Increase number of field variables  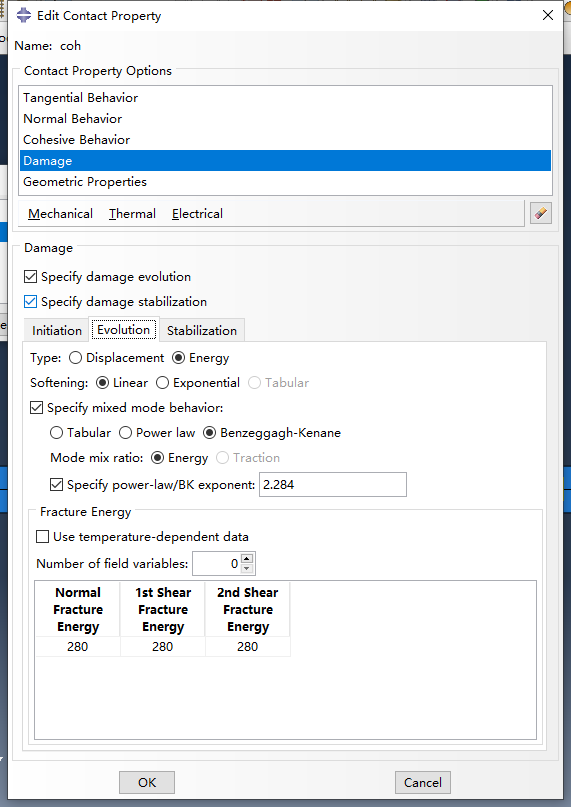coord(247,558)
